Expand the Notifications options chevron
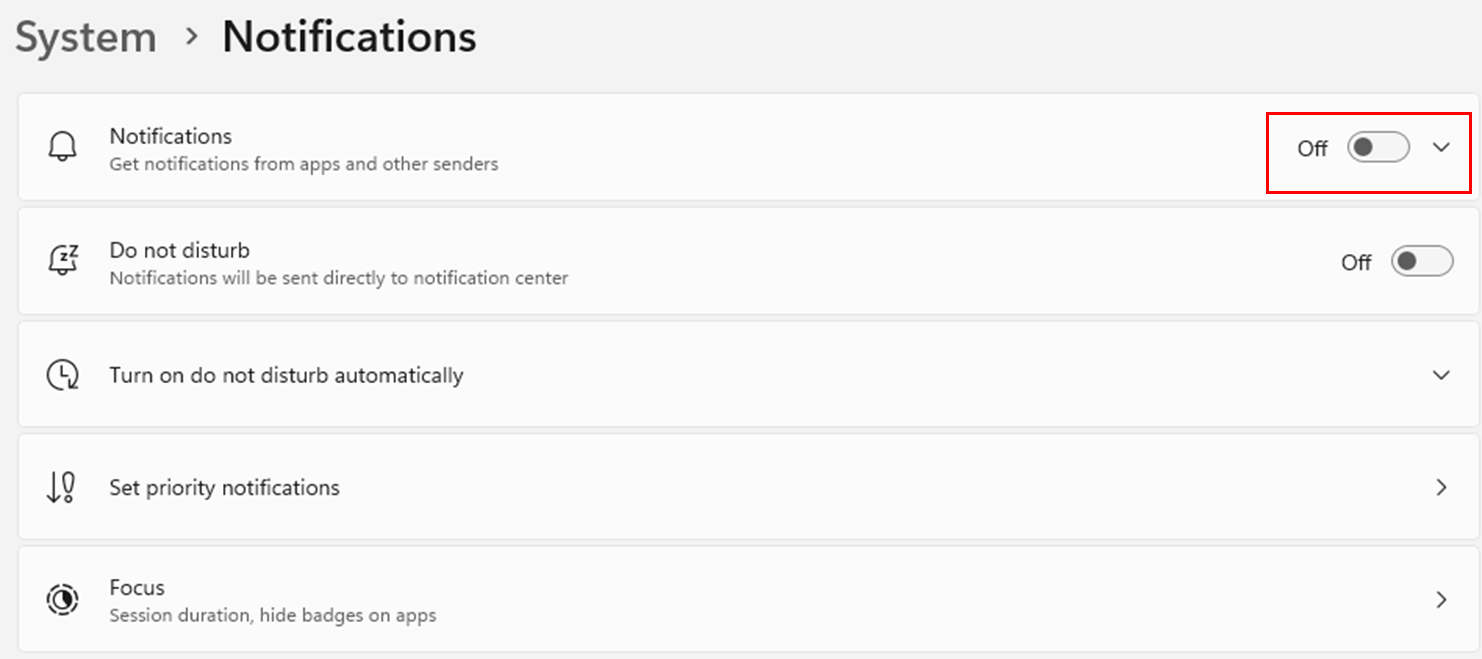1482x659 pixels. pyautogui.click(x=1441, y=148)
